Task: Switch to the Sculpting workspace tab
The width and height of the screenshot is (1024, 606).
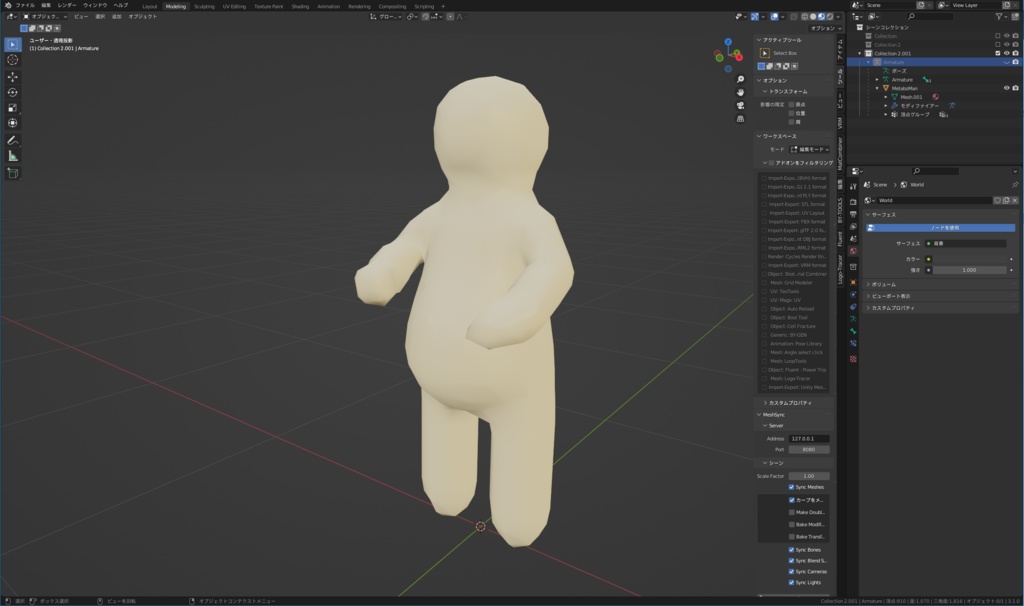Action: pos(204,6)
